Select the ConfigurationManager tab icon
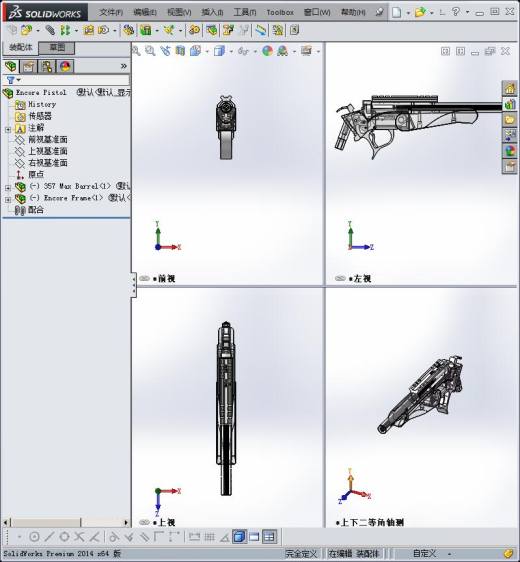This screenshot has height=562, width=520. tap(47, 66)
